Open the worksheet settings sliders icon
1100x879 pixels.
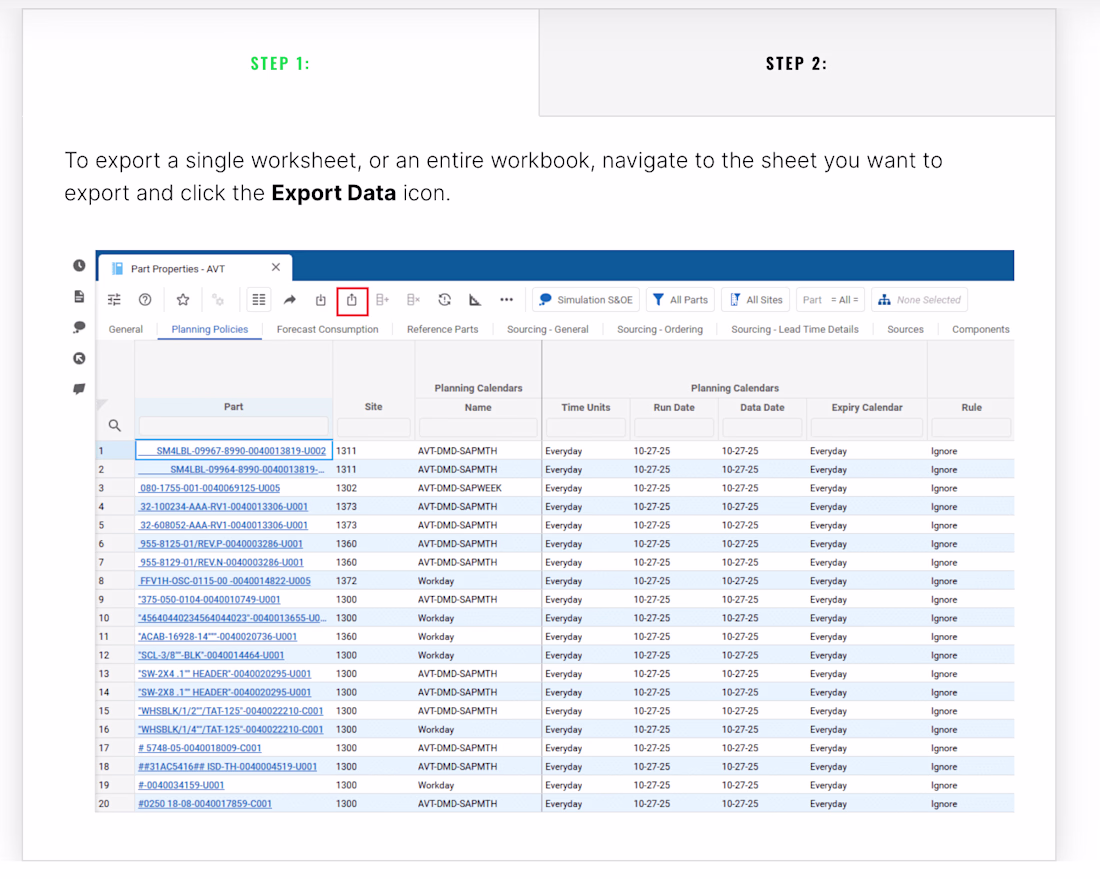pos(114,300)
